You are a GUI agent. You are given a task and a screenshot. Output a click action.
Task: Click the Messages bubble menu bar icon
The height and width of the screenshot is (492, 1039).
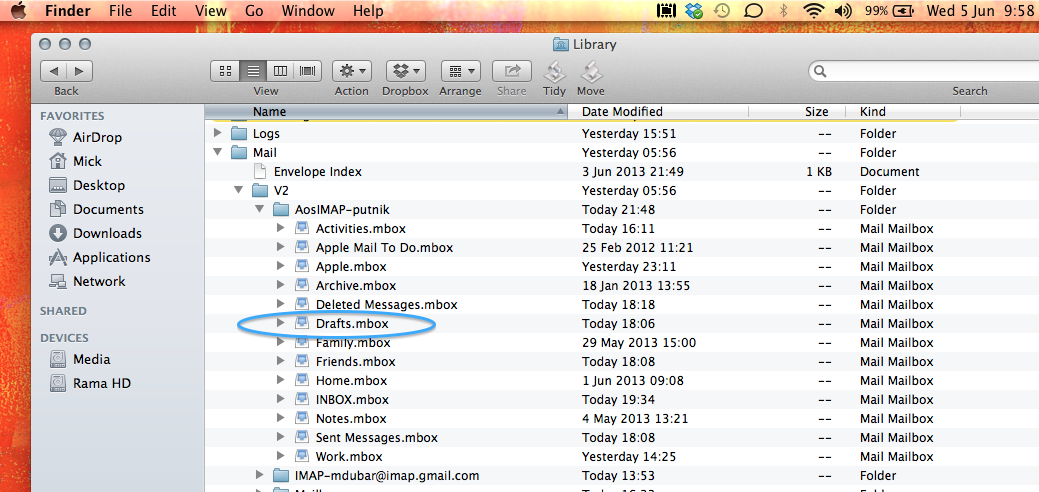pos(753,11)
